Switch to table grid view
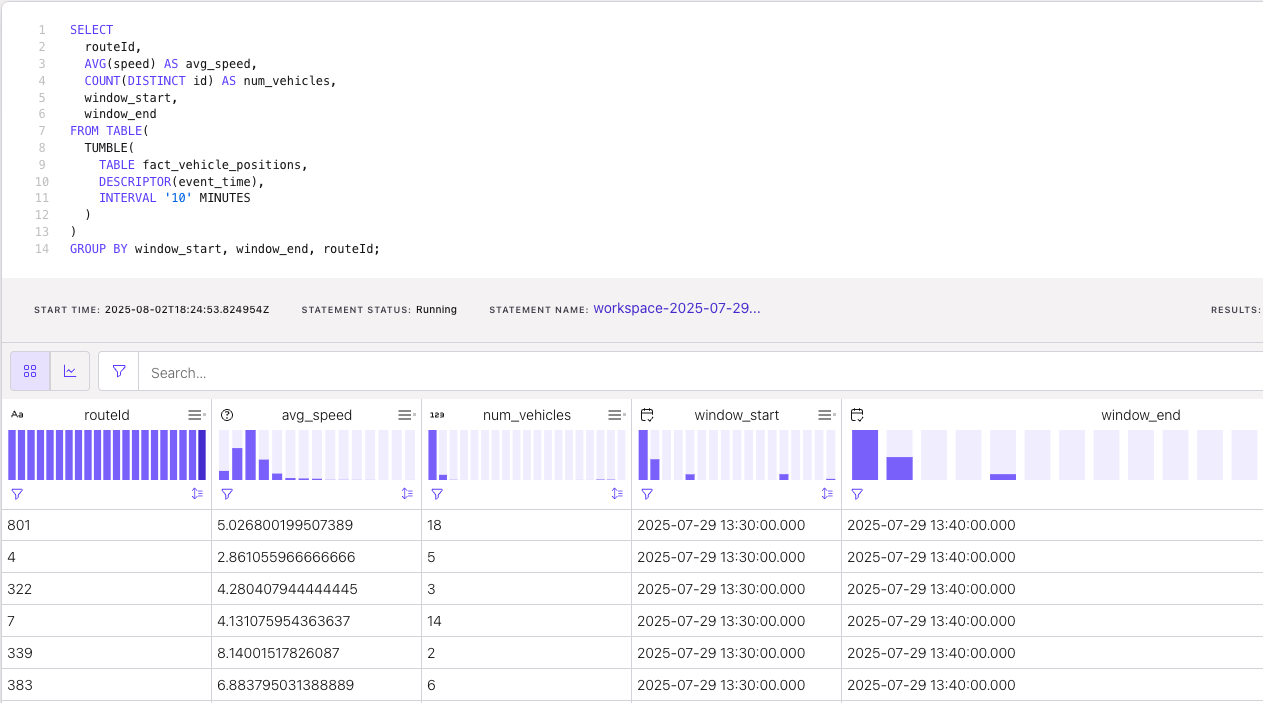The height and width of the screenshot is (703, 1263). coord(30,371)
